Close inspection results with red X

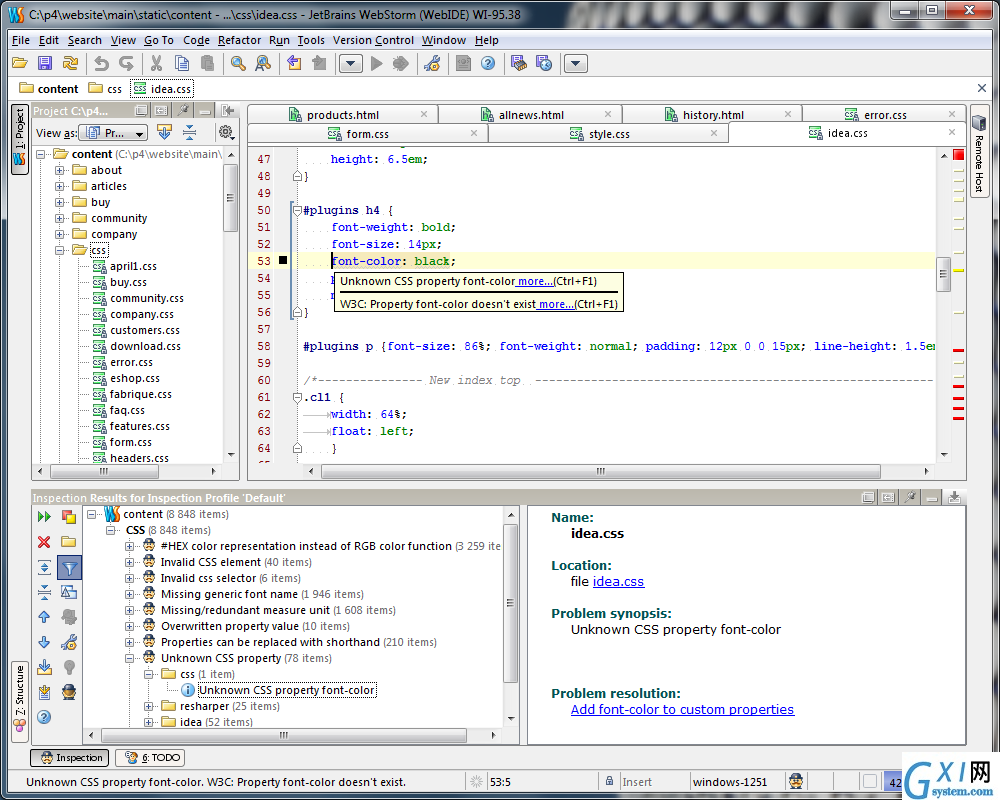pos(44,542)
